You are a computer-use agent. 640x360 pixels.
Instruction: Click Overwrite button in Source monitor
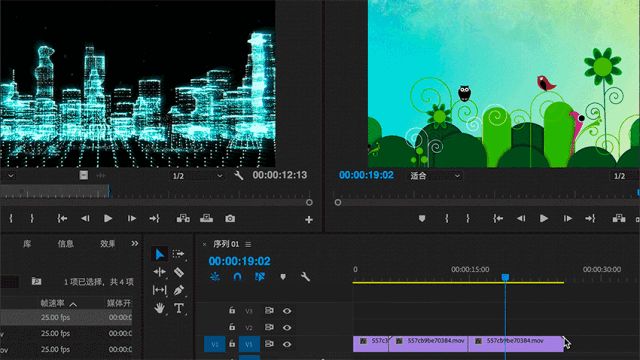point(207,219)
